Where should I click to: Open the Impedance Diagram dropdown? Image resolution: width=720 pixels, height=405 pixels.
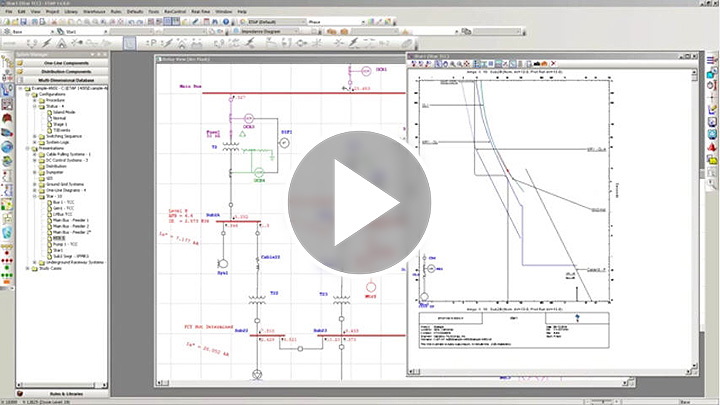coord(269,31)
